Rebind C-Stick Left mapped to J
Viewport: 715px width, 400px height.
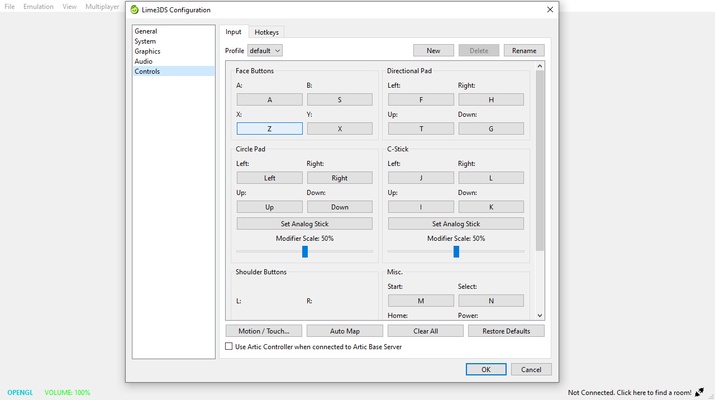(x=421, y=178)
